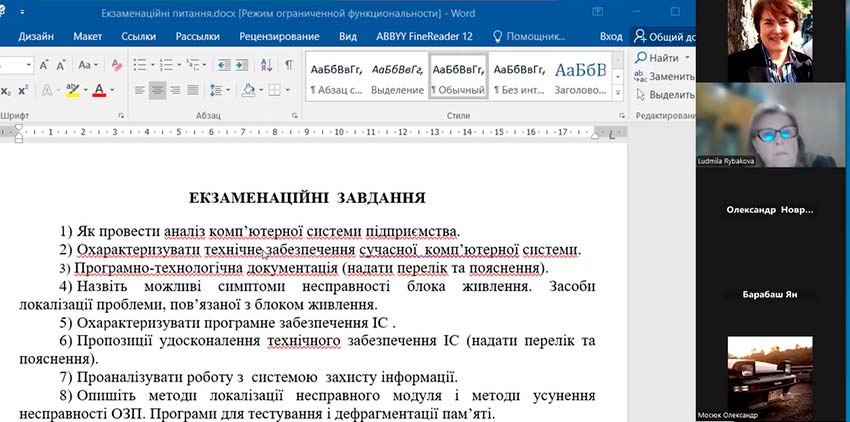Switch to the Рассылки tab
The image size is (850, 422).
pyautogui.click(x=197, y=36)
